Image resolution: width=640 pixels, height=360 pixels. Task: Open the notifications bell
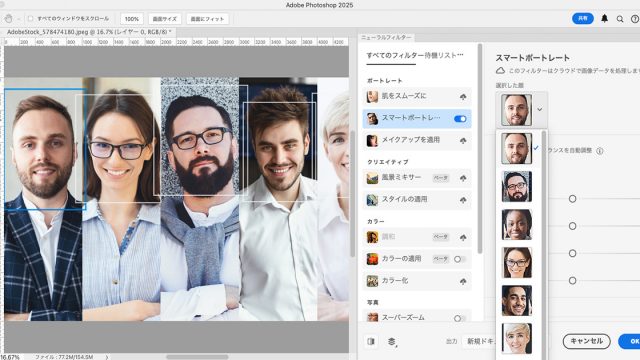(604, 19)
